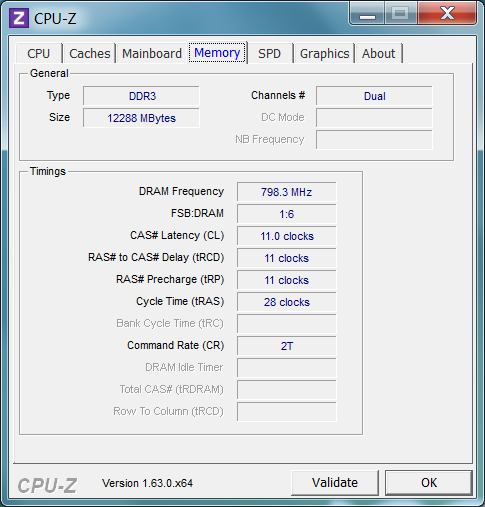Click the CPU-Z purple Z title icon
485x507 pixels.
pos(19,18)
